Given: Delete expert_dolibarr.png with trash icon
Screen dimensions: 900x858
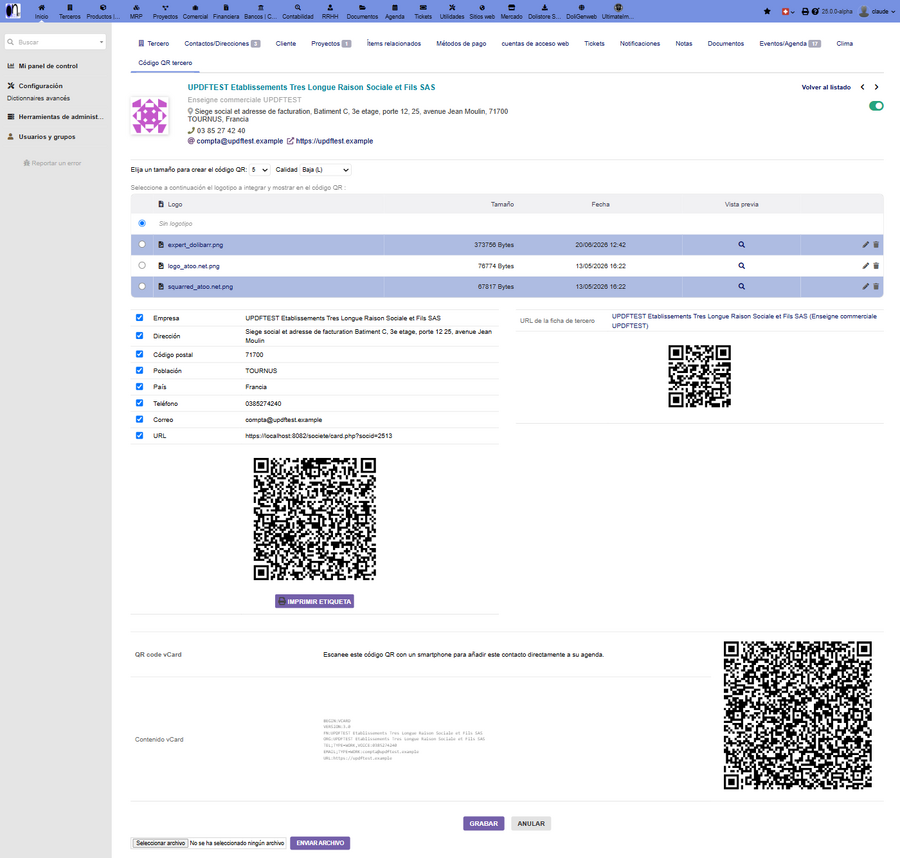Looking at the screenshot, I should tap(876, 244).
